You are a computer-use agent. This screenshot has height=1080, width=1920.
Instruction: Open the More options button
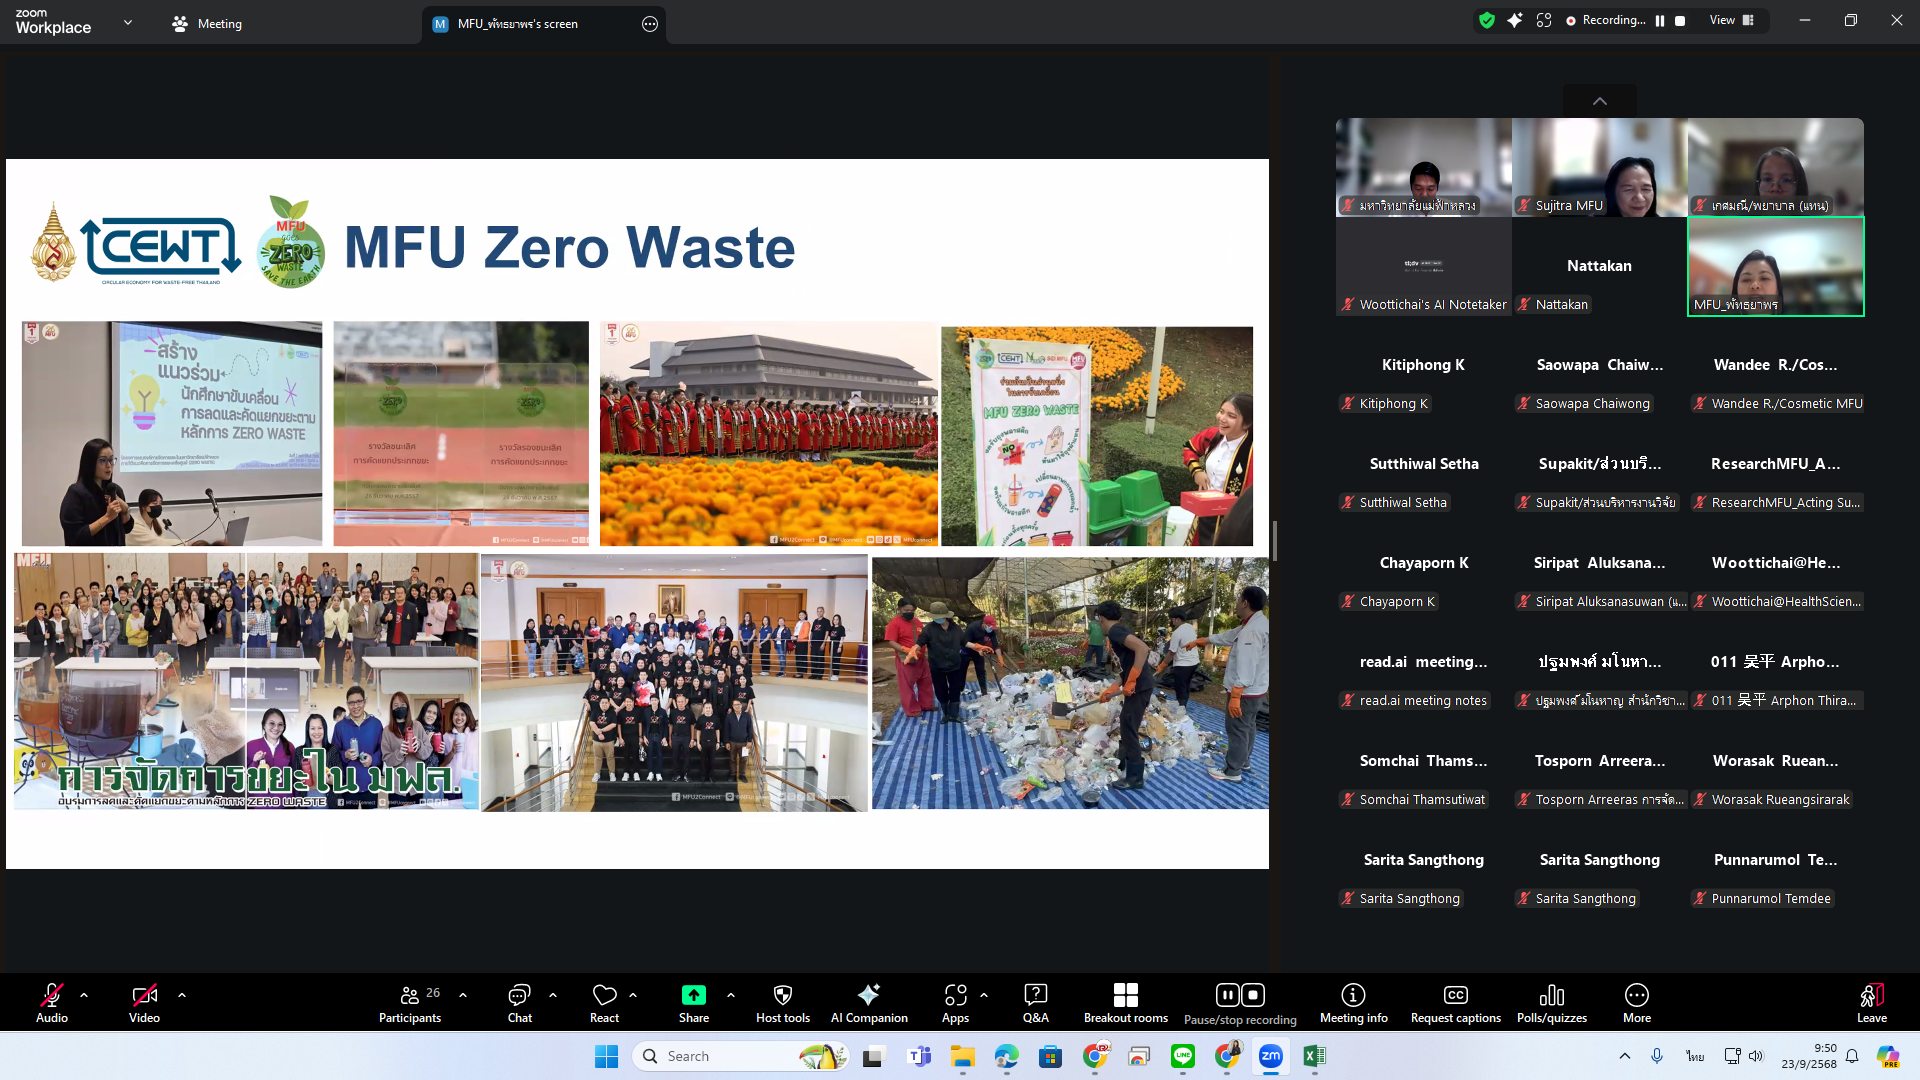(x=1636, y=995)
